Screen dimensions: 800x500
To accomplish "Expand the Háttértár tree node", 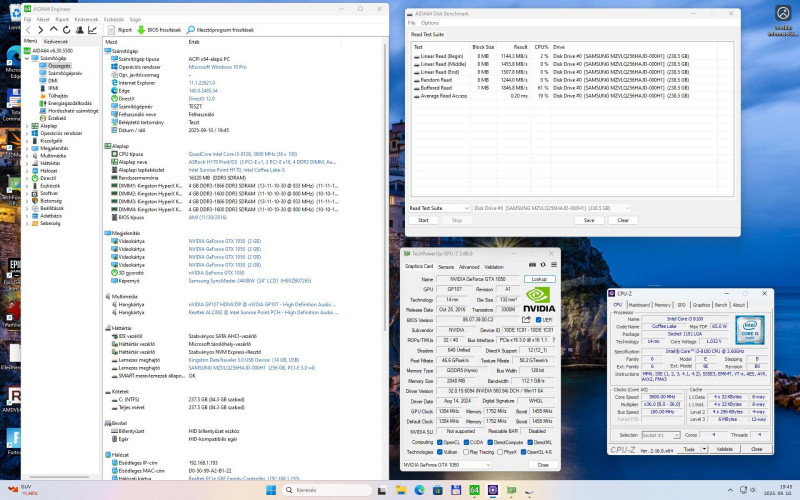I will (x=27, y=163).
